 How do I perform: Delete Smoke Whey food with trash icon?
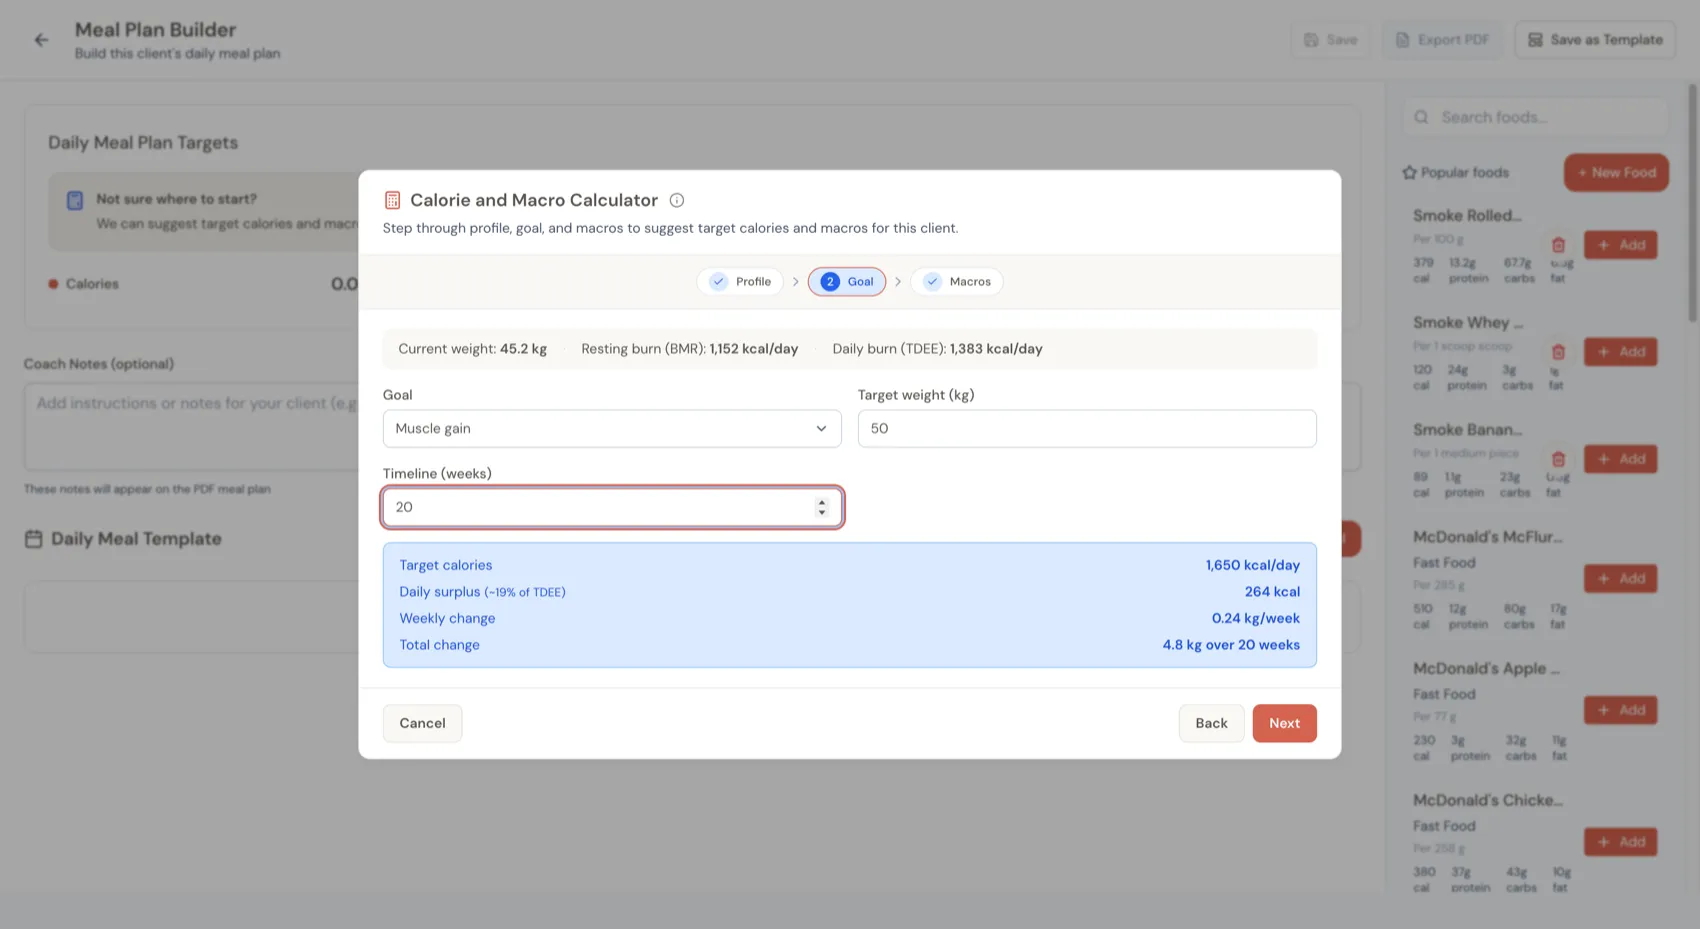tap(1558, 352)
